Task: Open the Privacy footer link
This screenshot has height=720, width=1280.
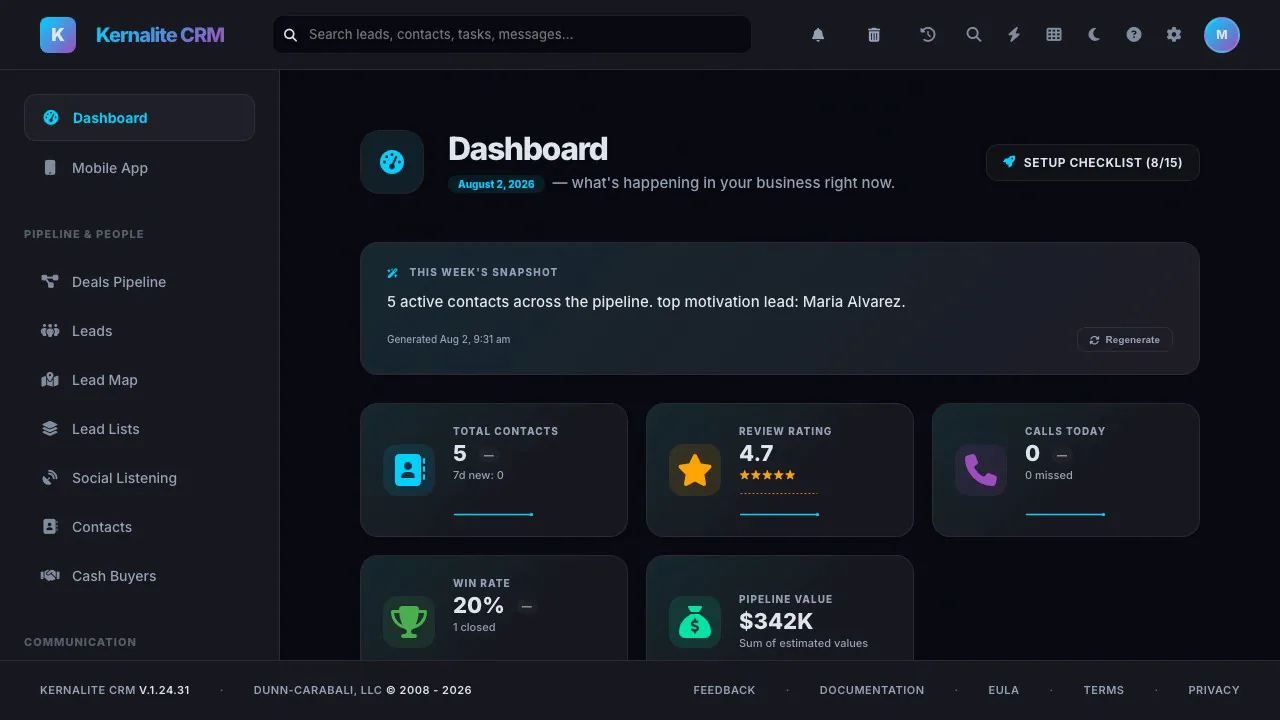Action: point(1214,690)
